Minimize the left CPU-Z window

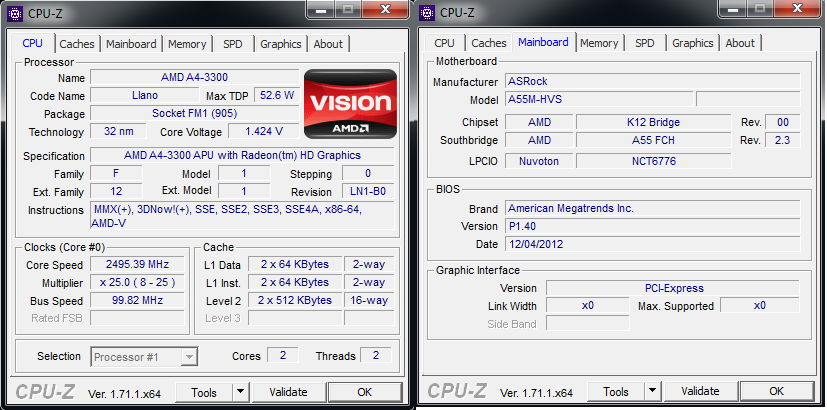point(323,9)
